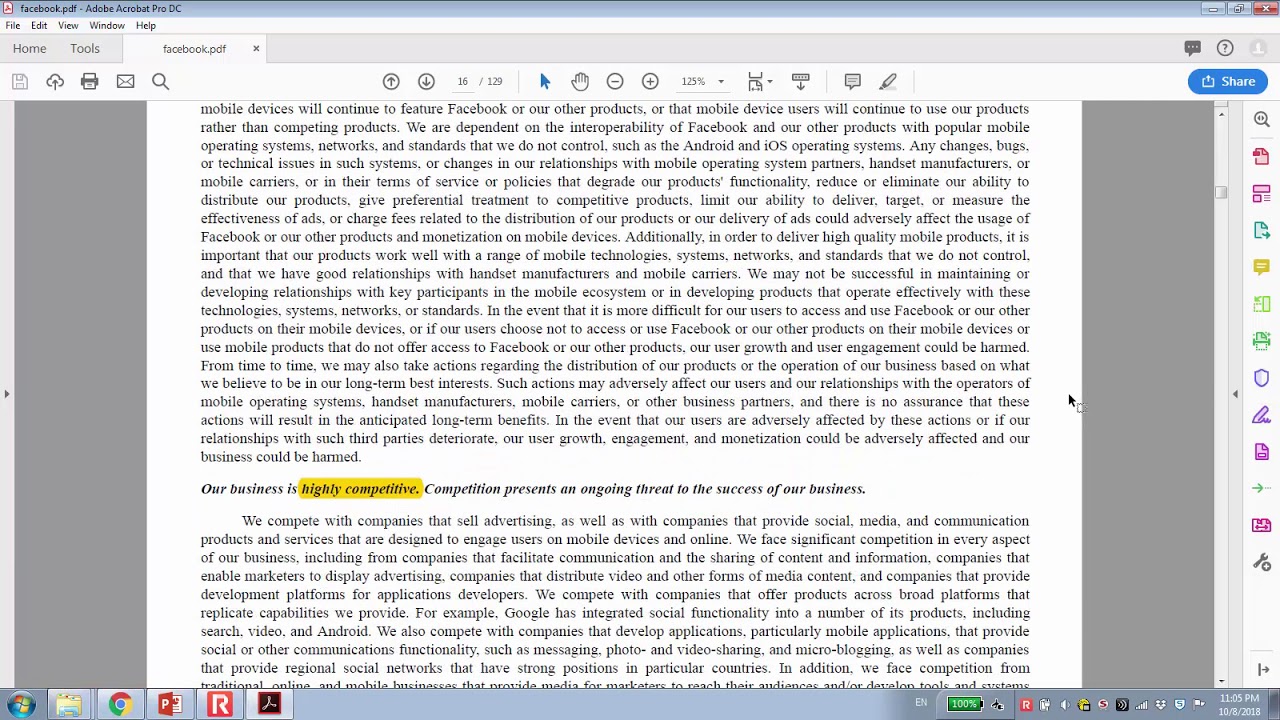Expand the left navigation pane
This screenshot has width=1280, height=720.
6,394
